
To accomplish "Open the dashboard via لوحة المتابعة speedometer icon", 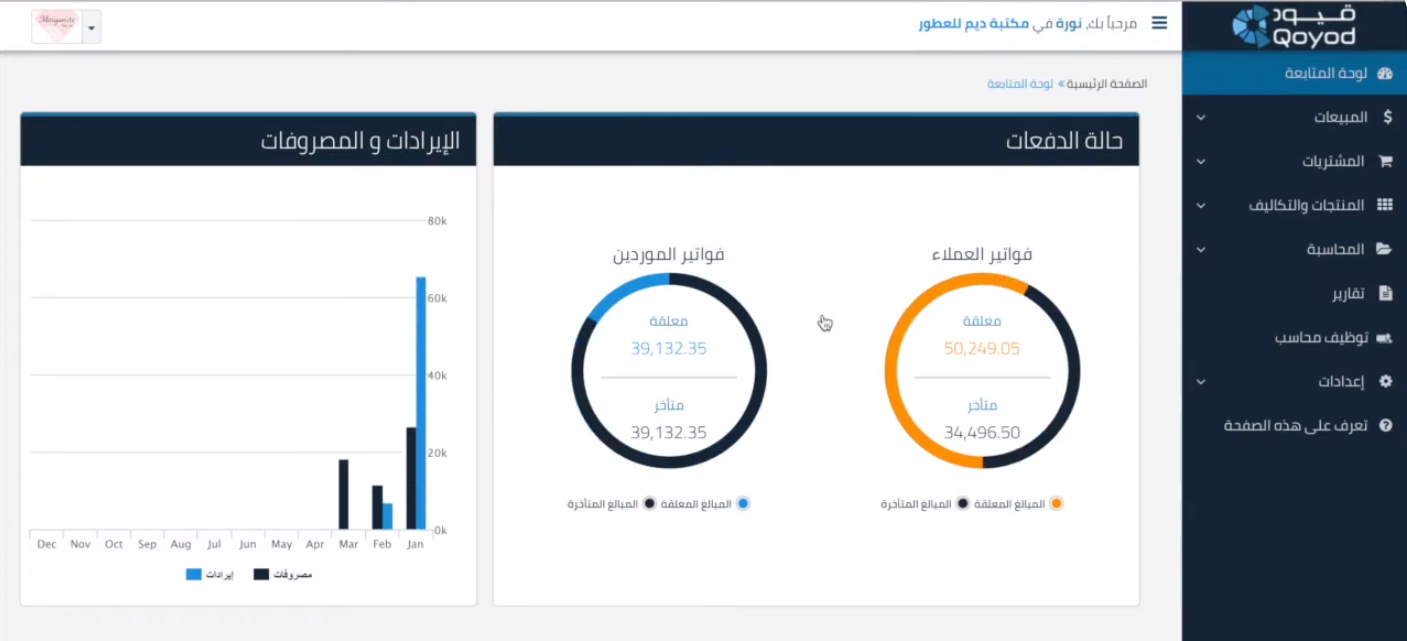I will (1385, 73).
